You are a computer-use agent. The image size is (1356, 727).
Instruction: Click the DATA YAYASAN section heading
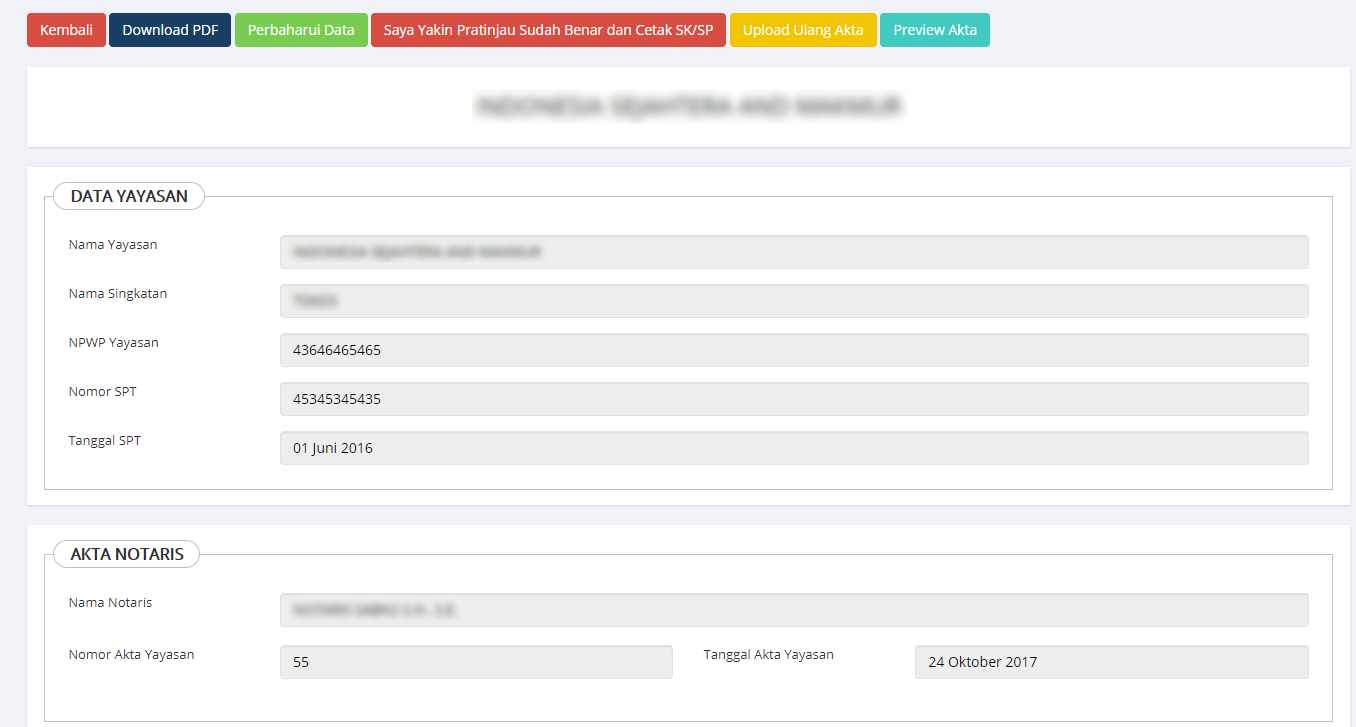[129, 196]
